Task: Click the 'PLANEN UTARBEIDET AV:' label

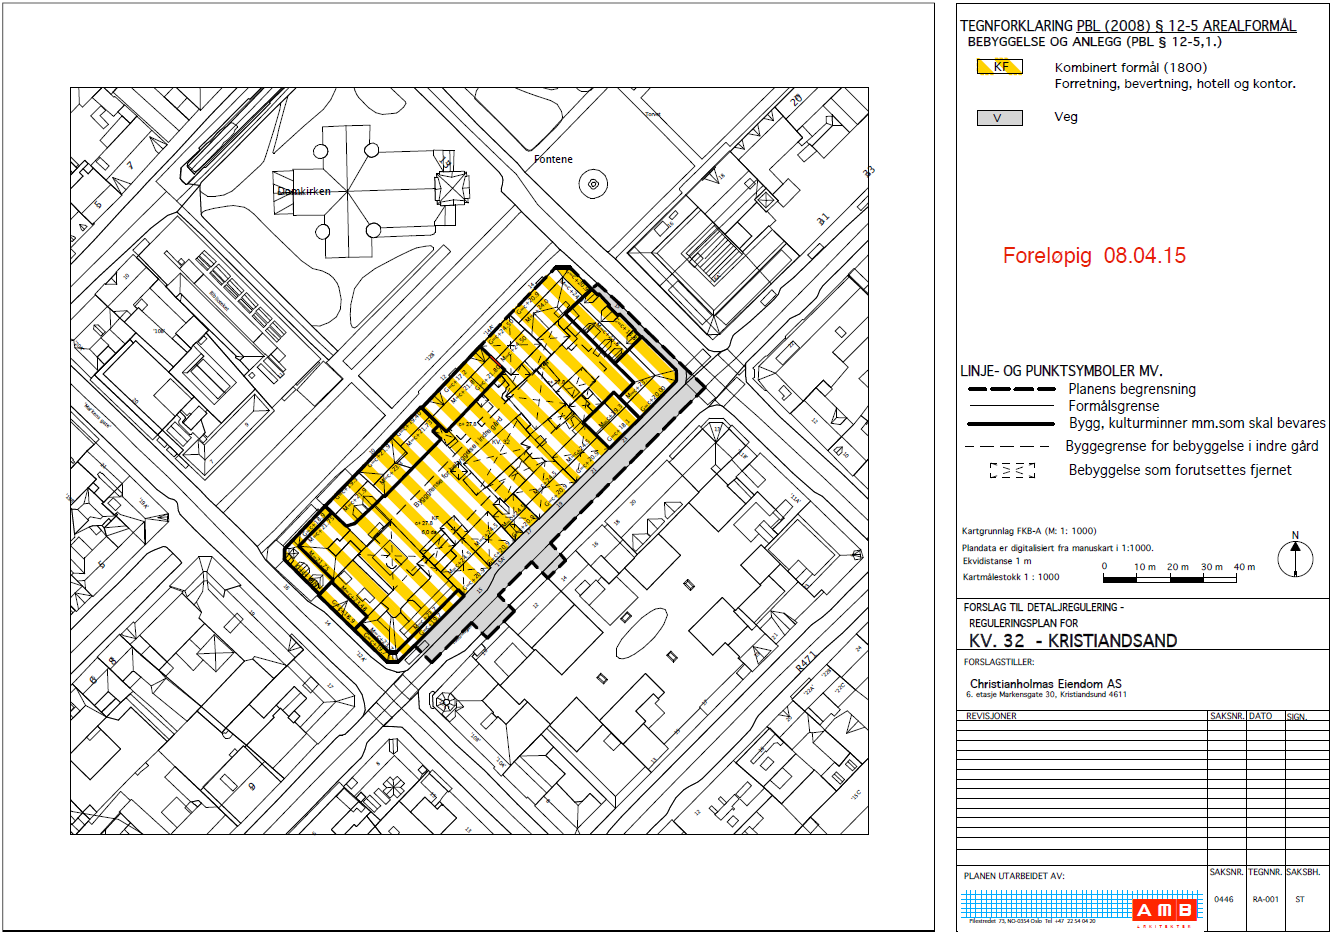Action: click(x=1014, y=876)
